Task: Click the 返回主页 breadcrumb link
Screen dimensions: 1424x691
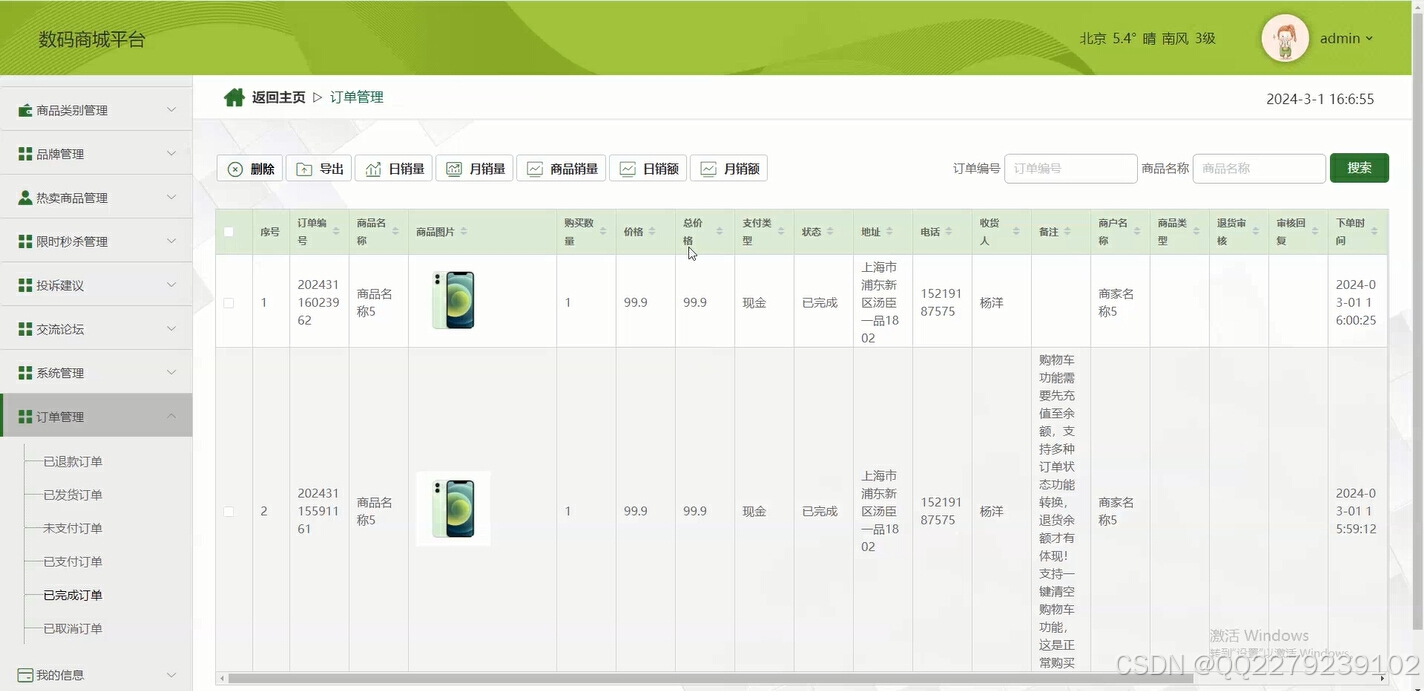Action: click(278, 97)
